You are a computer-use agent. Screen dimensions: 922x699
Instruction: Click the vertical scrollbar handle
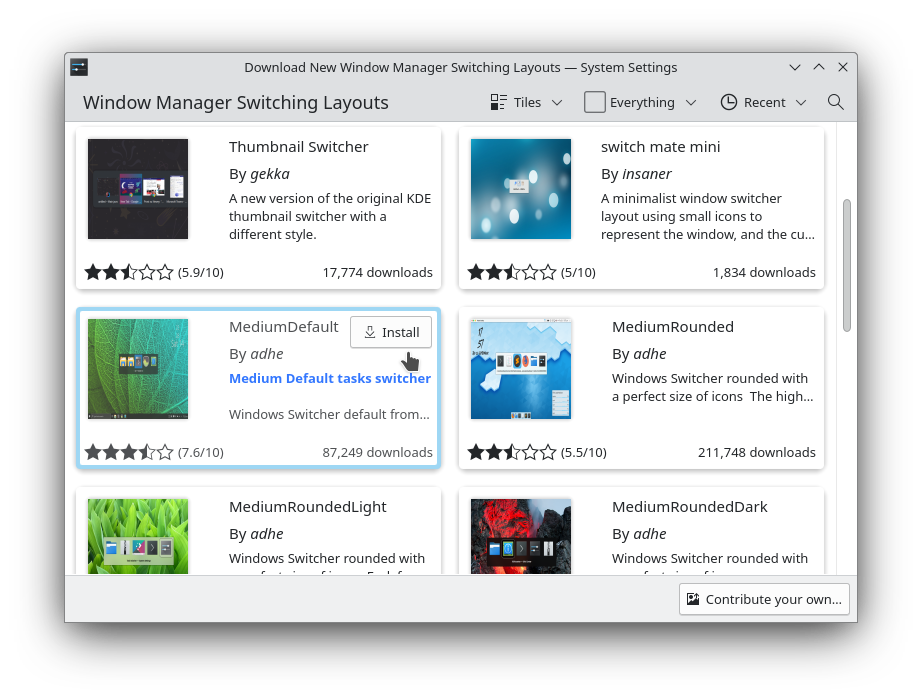click(x=846, y=265)
